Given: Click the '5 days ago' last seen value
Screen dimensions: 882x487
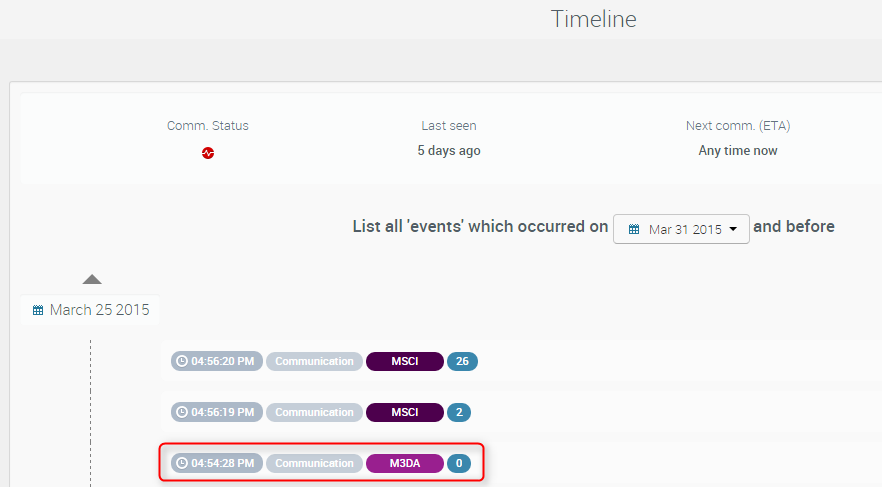Looking at the screenshot, I should [x=448, y=151].
